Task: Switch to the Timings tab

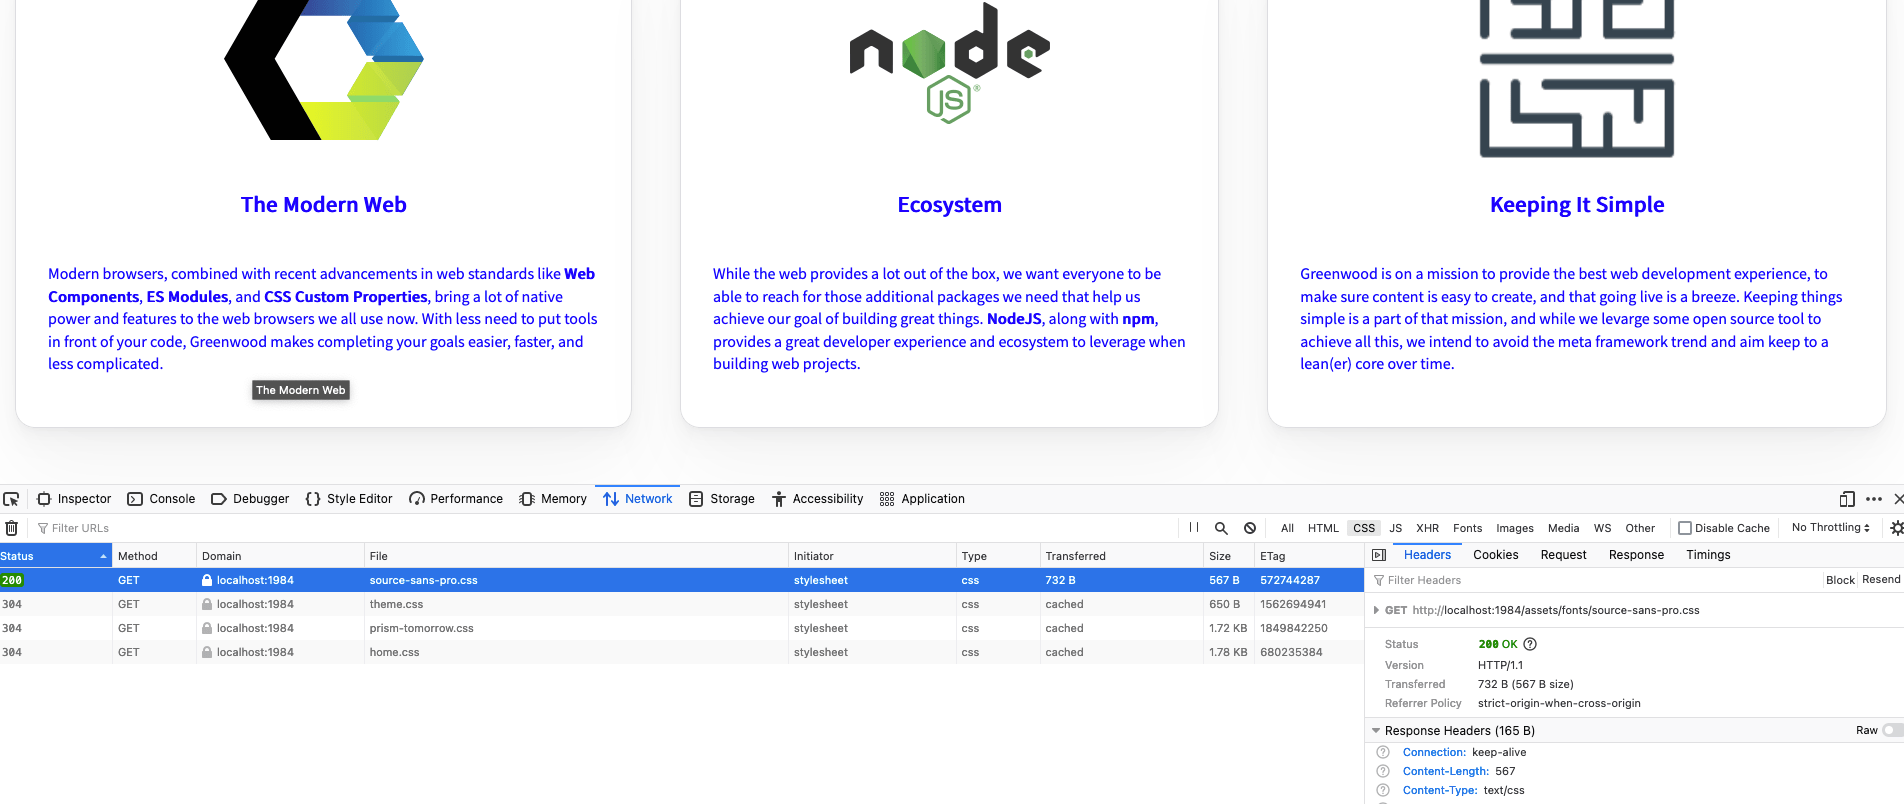Action: pyautogui.click(x=1708, y=555)
